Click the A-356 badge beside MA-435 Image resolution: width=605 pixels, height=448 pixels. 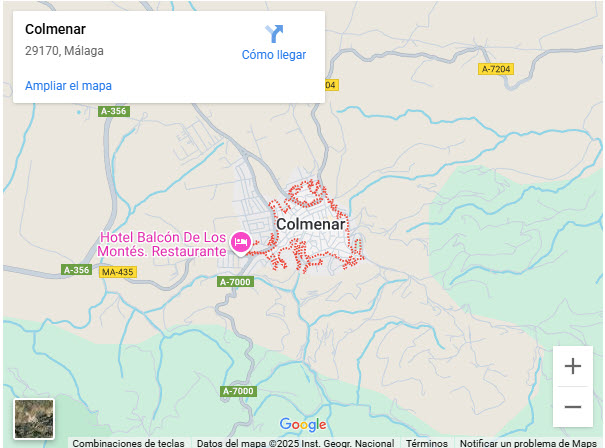(x=76, y=270)
